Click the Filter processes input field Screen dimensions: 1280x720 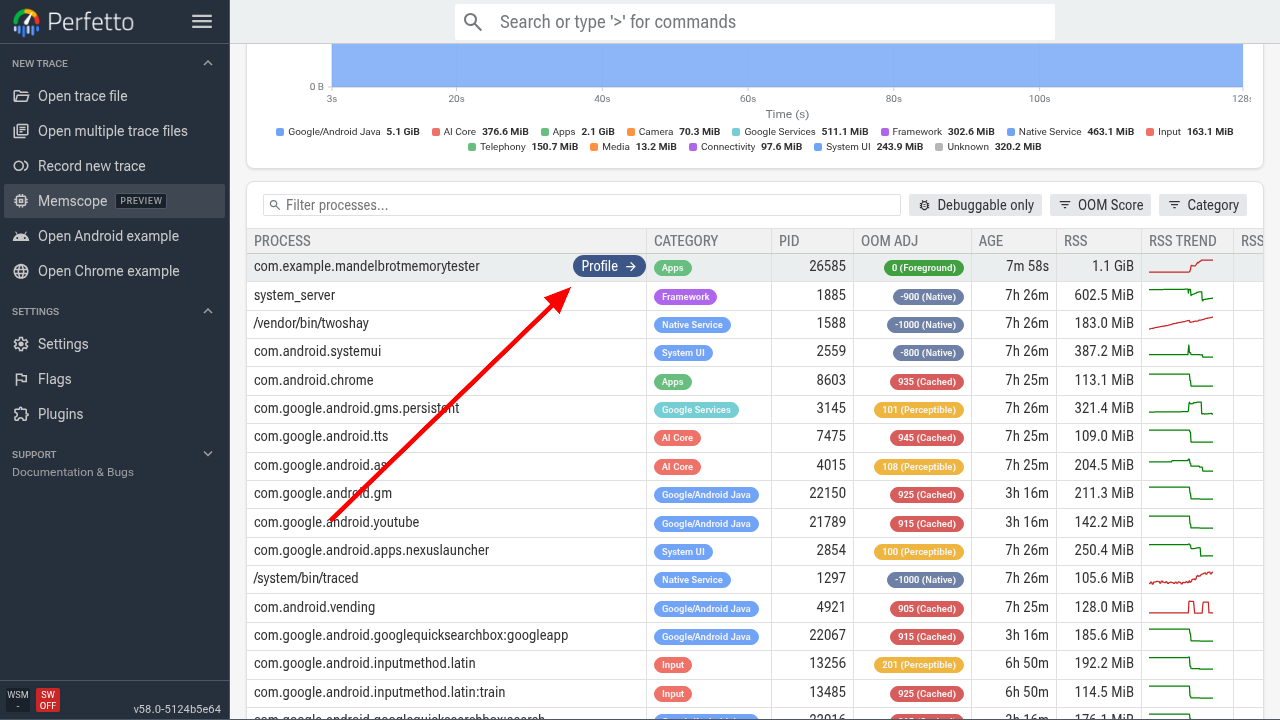tap(582, 205)
